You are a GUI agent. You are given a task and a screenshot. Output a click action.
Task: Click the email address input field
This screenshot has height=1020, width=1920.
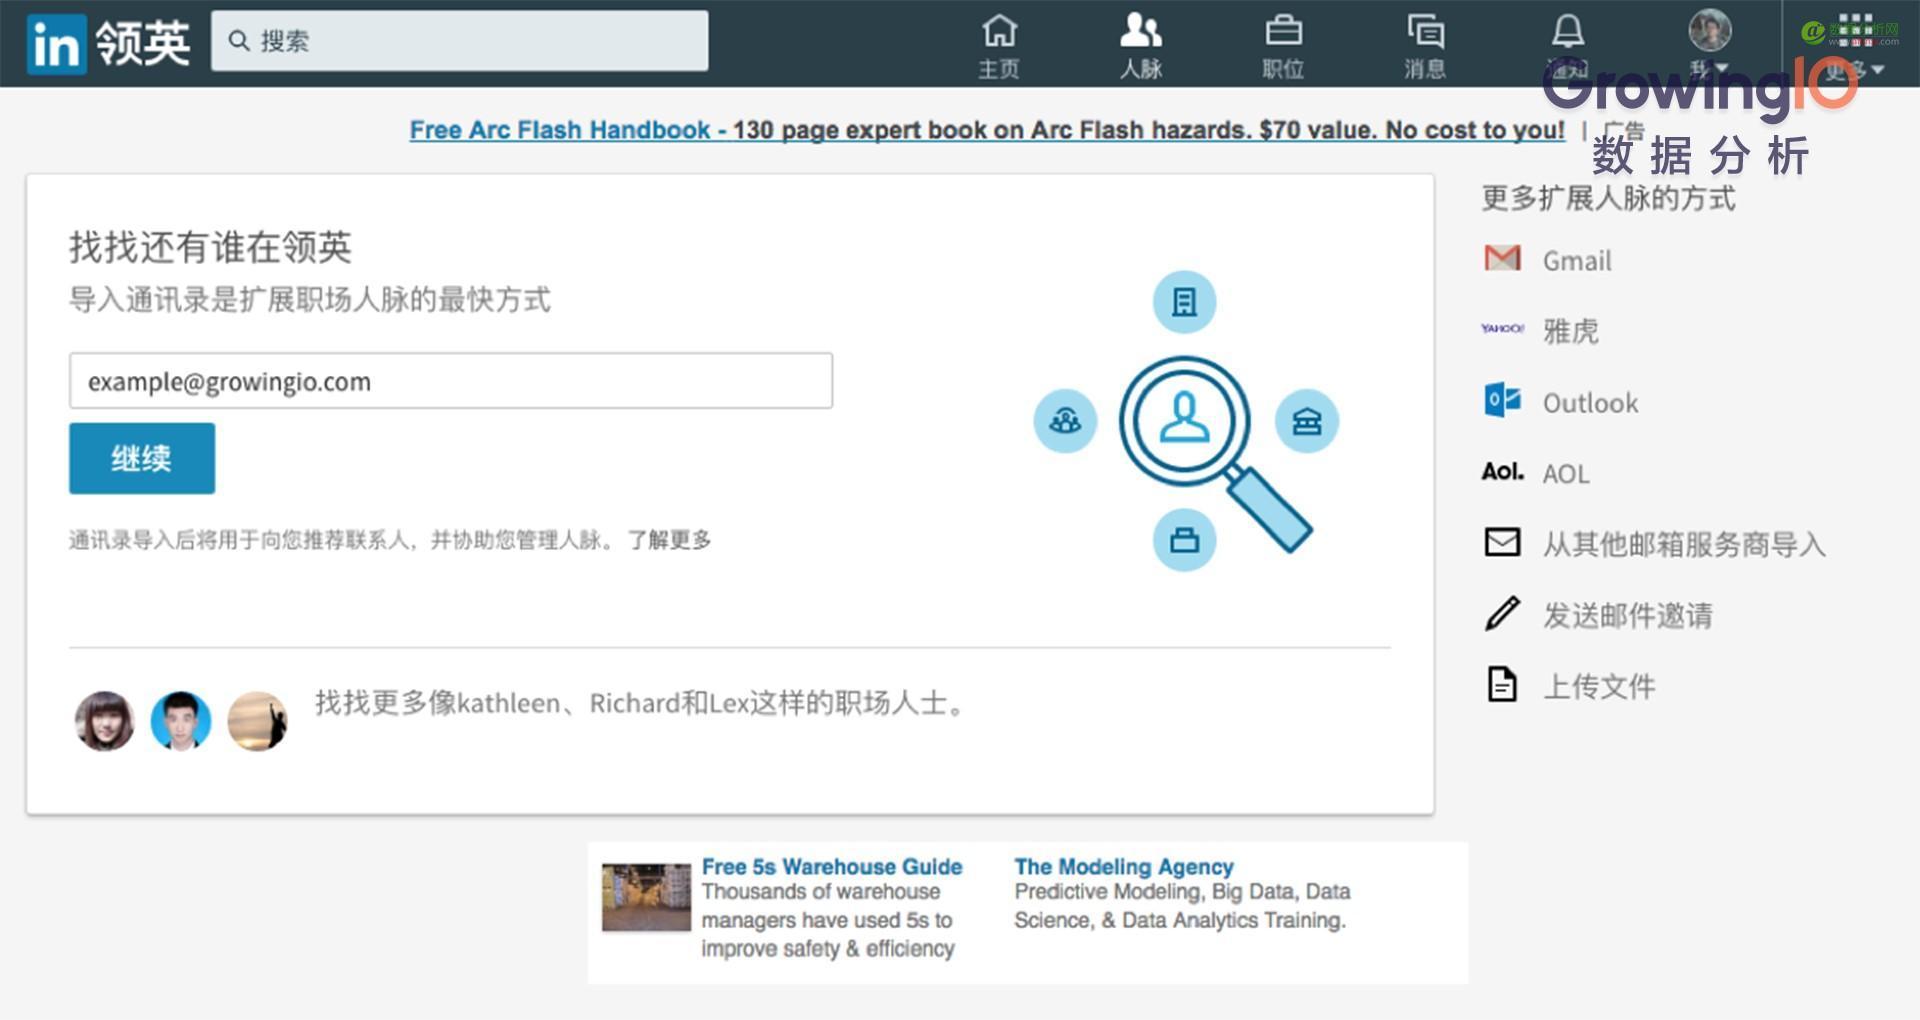point(449,381)
